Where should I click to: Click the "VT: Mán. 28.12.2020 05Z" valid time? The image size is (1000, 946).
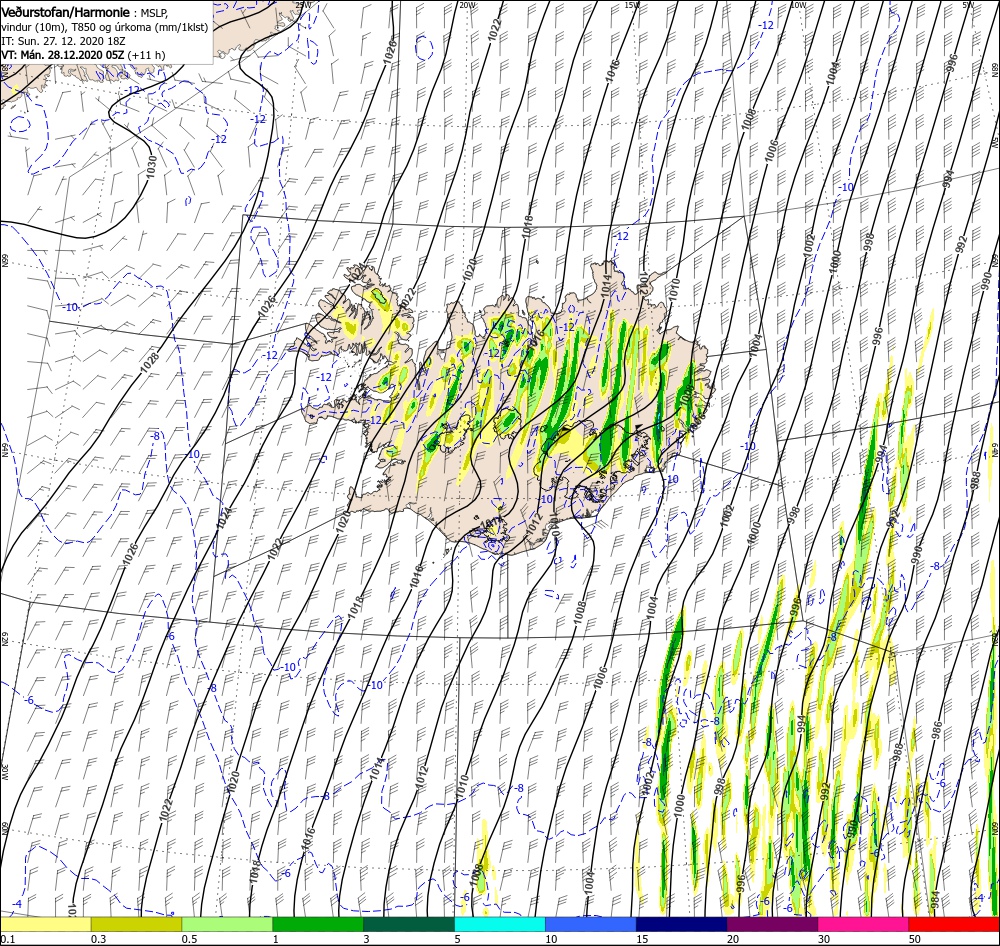[62, 55]
